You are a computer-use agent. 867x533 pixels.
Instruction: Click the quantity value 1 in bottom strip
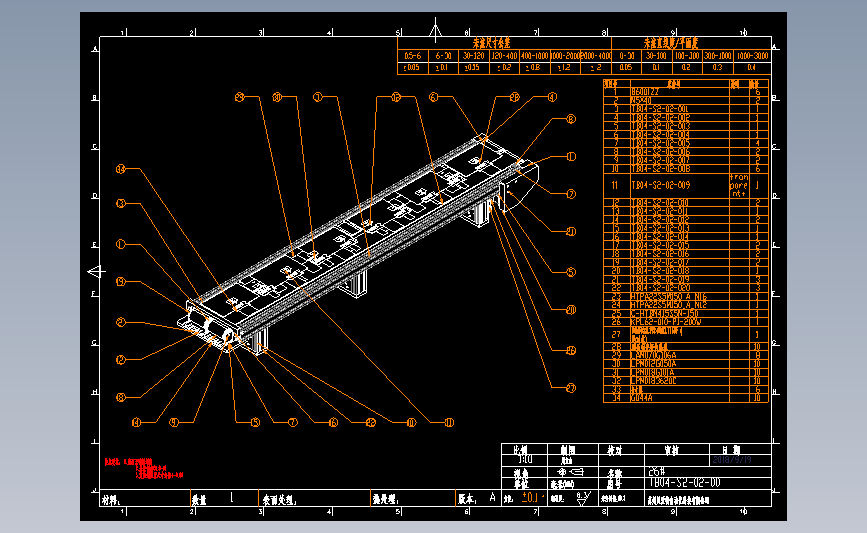[232, 498]
